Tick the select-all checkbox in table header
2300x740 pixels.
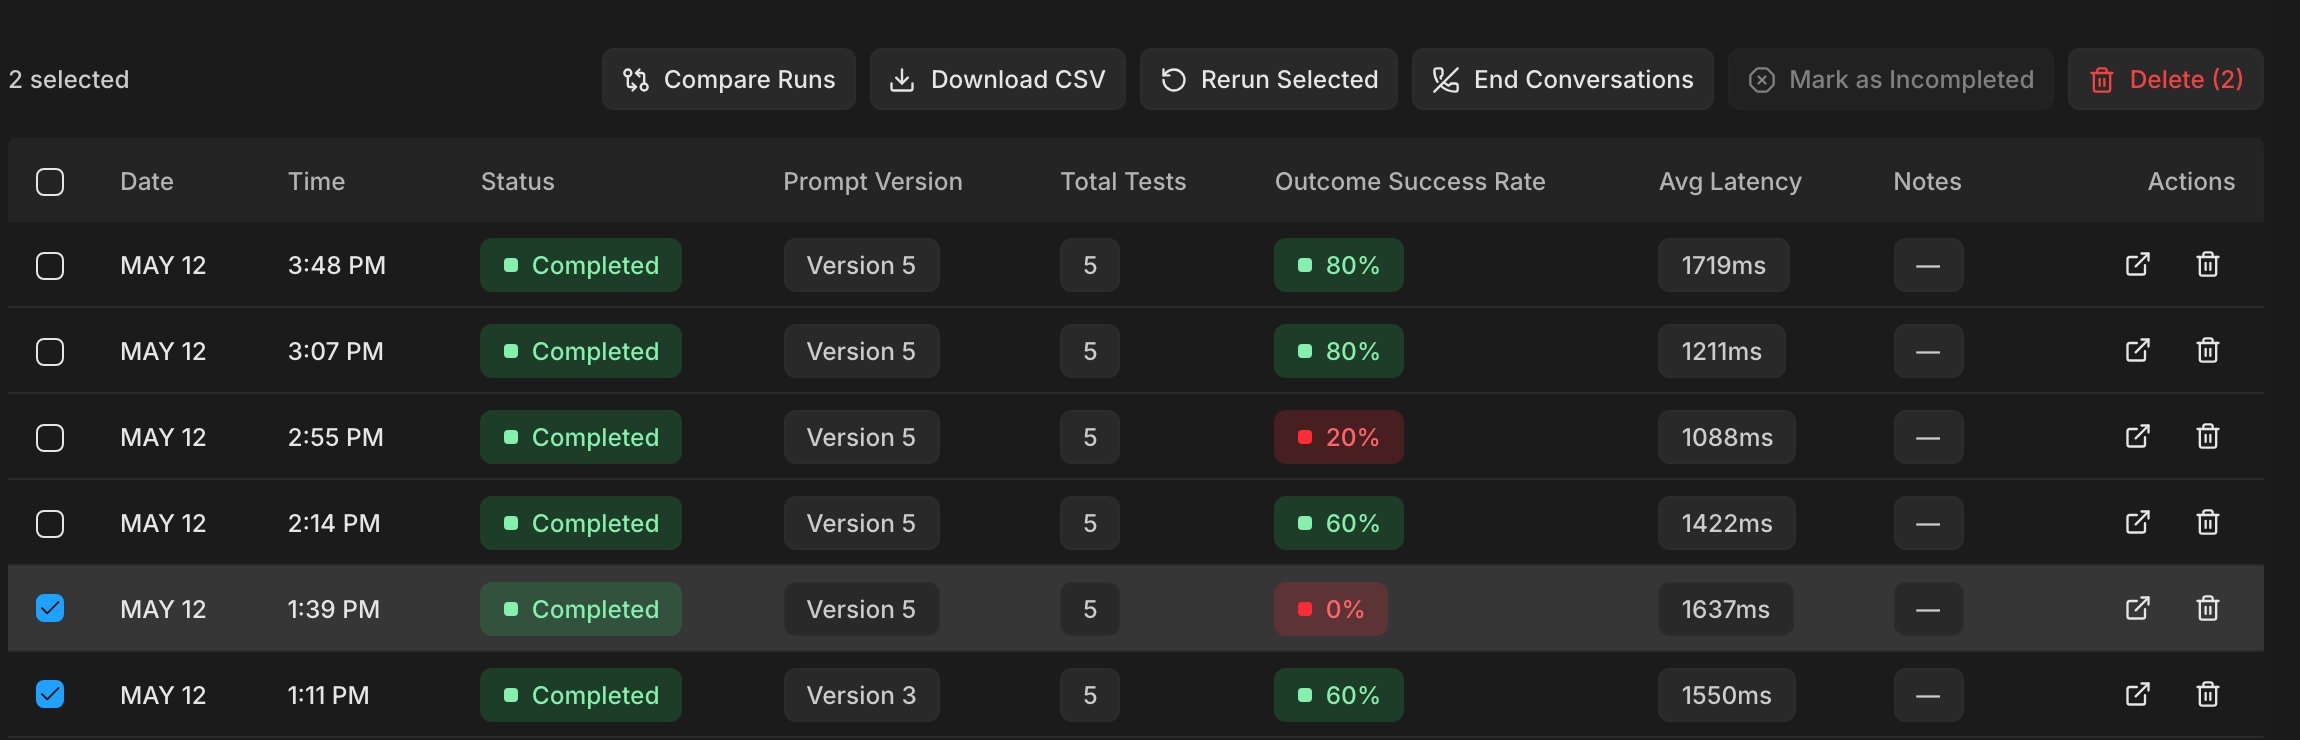(50, 182)
